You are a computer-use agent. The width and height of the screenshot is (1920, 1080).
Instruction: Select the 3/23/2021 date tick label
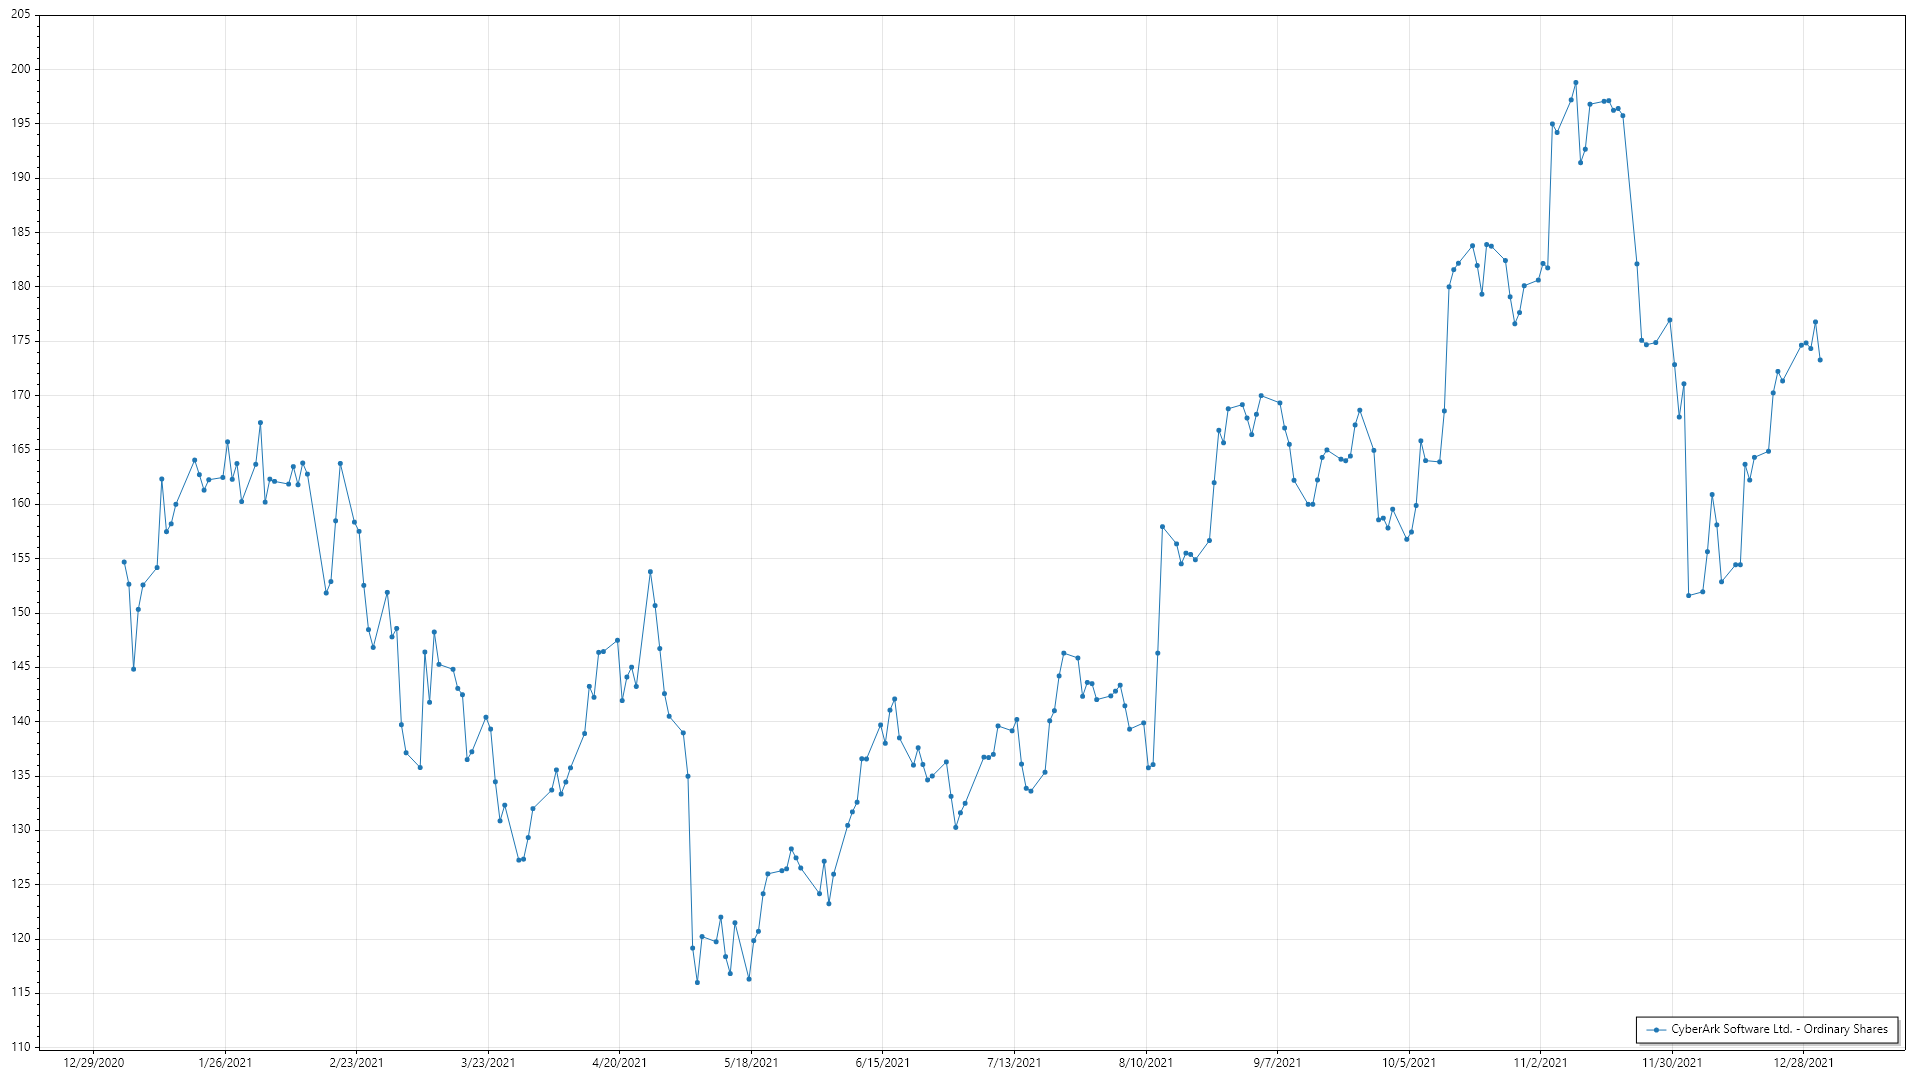point(488,1062)
